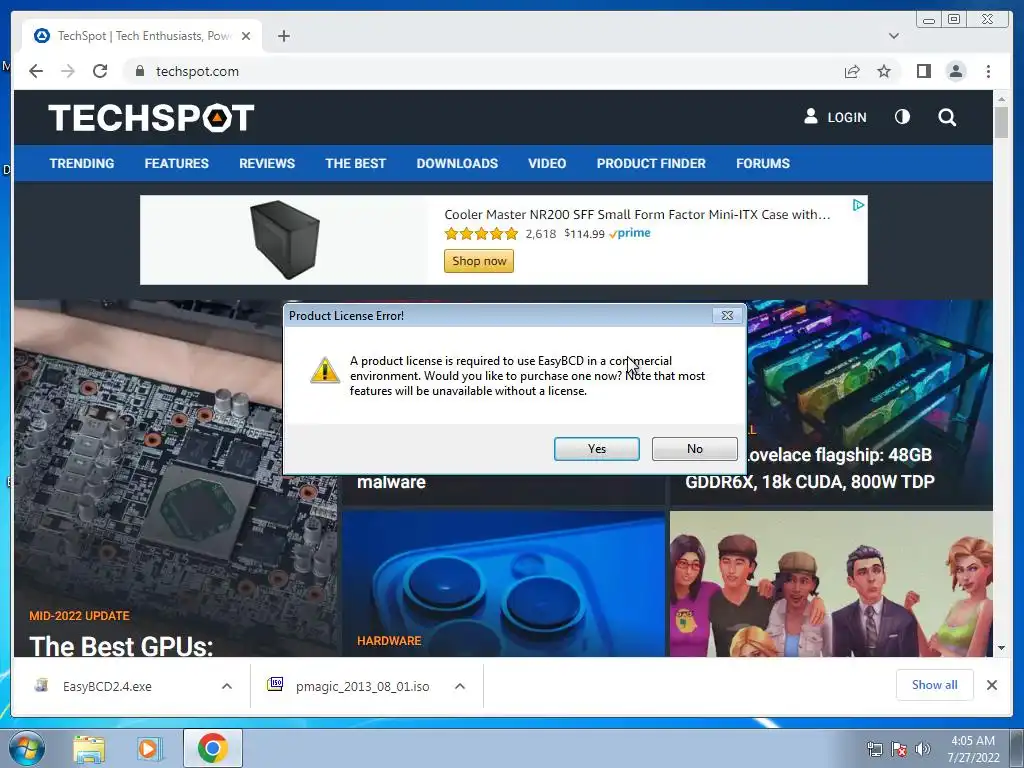Open the REVIEWS nav item
This screenshot has width=1024, height=768.
pos(266,163)
